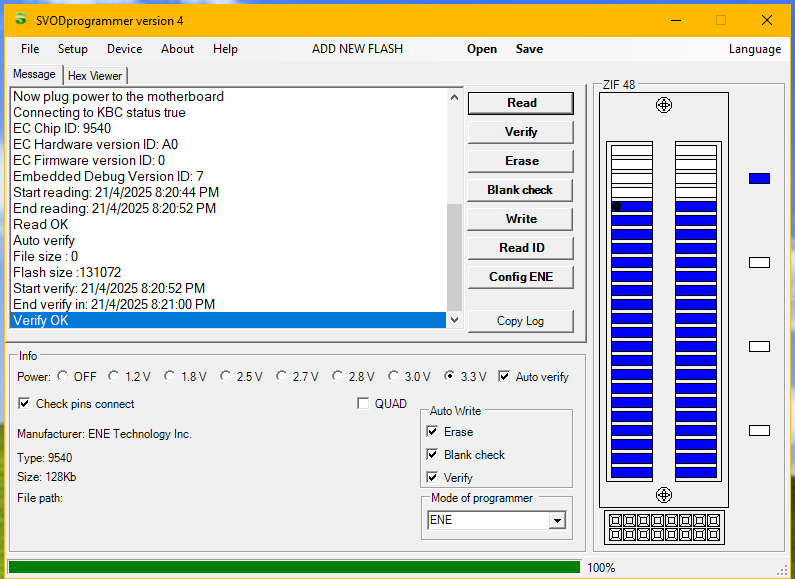The width and height of the screenshot is (795, 579).
Task: Open the File menu
Action: pyautogui.click(x=30, y=49)
